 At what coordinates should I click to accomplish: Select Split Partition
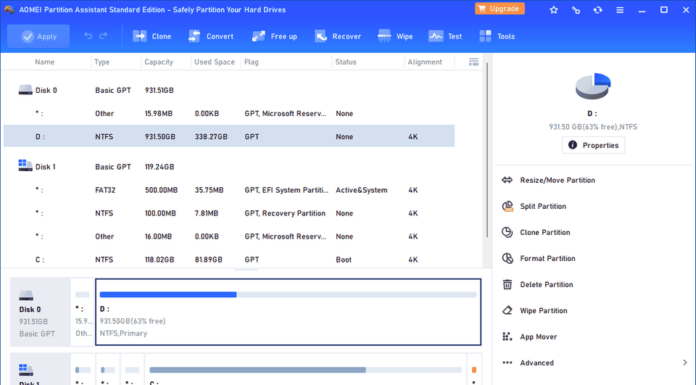coord(543,206)
